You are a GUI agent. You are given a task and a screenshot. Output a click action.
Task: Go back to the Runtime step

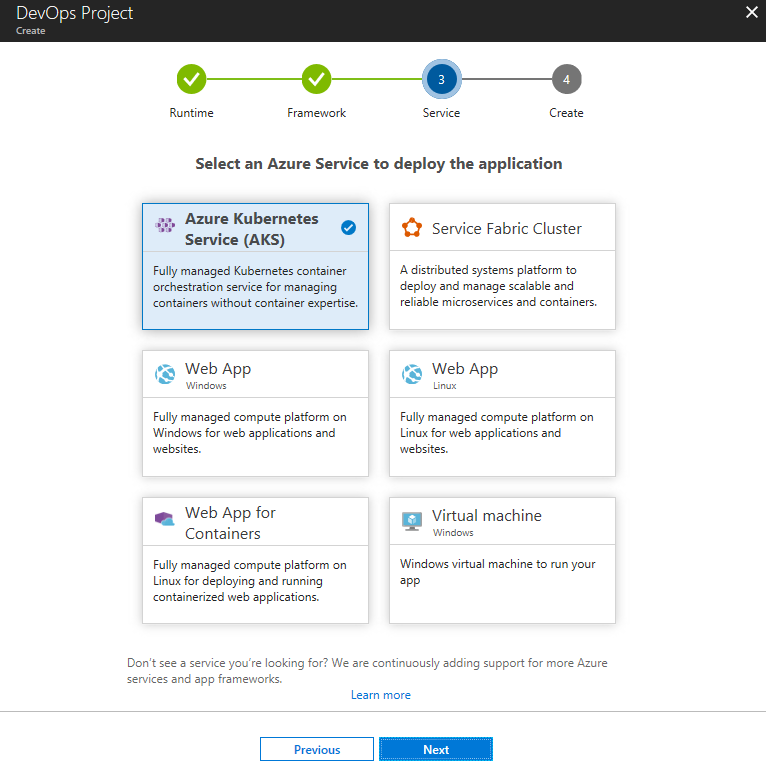click(x=191, y=79)
